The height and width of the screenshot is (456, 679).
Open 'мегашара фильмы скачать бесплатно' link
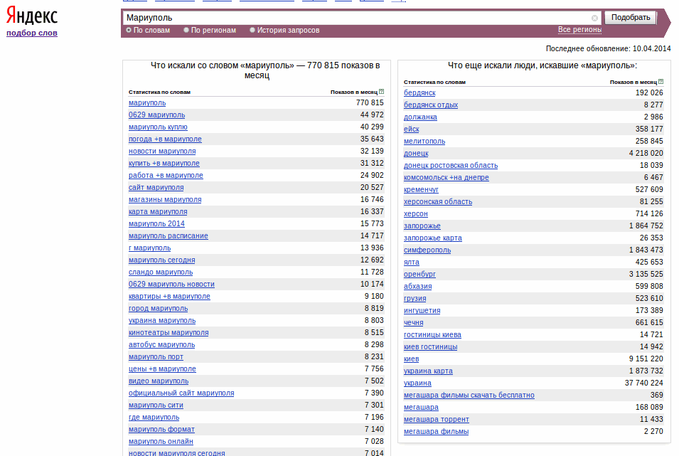469,395
